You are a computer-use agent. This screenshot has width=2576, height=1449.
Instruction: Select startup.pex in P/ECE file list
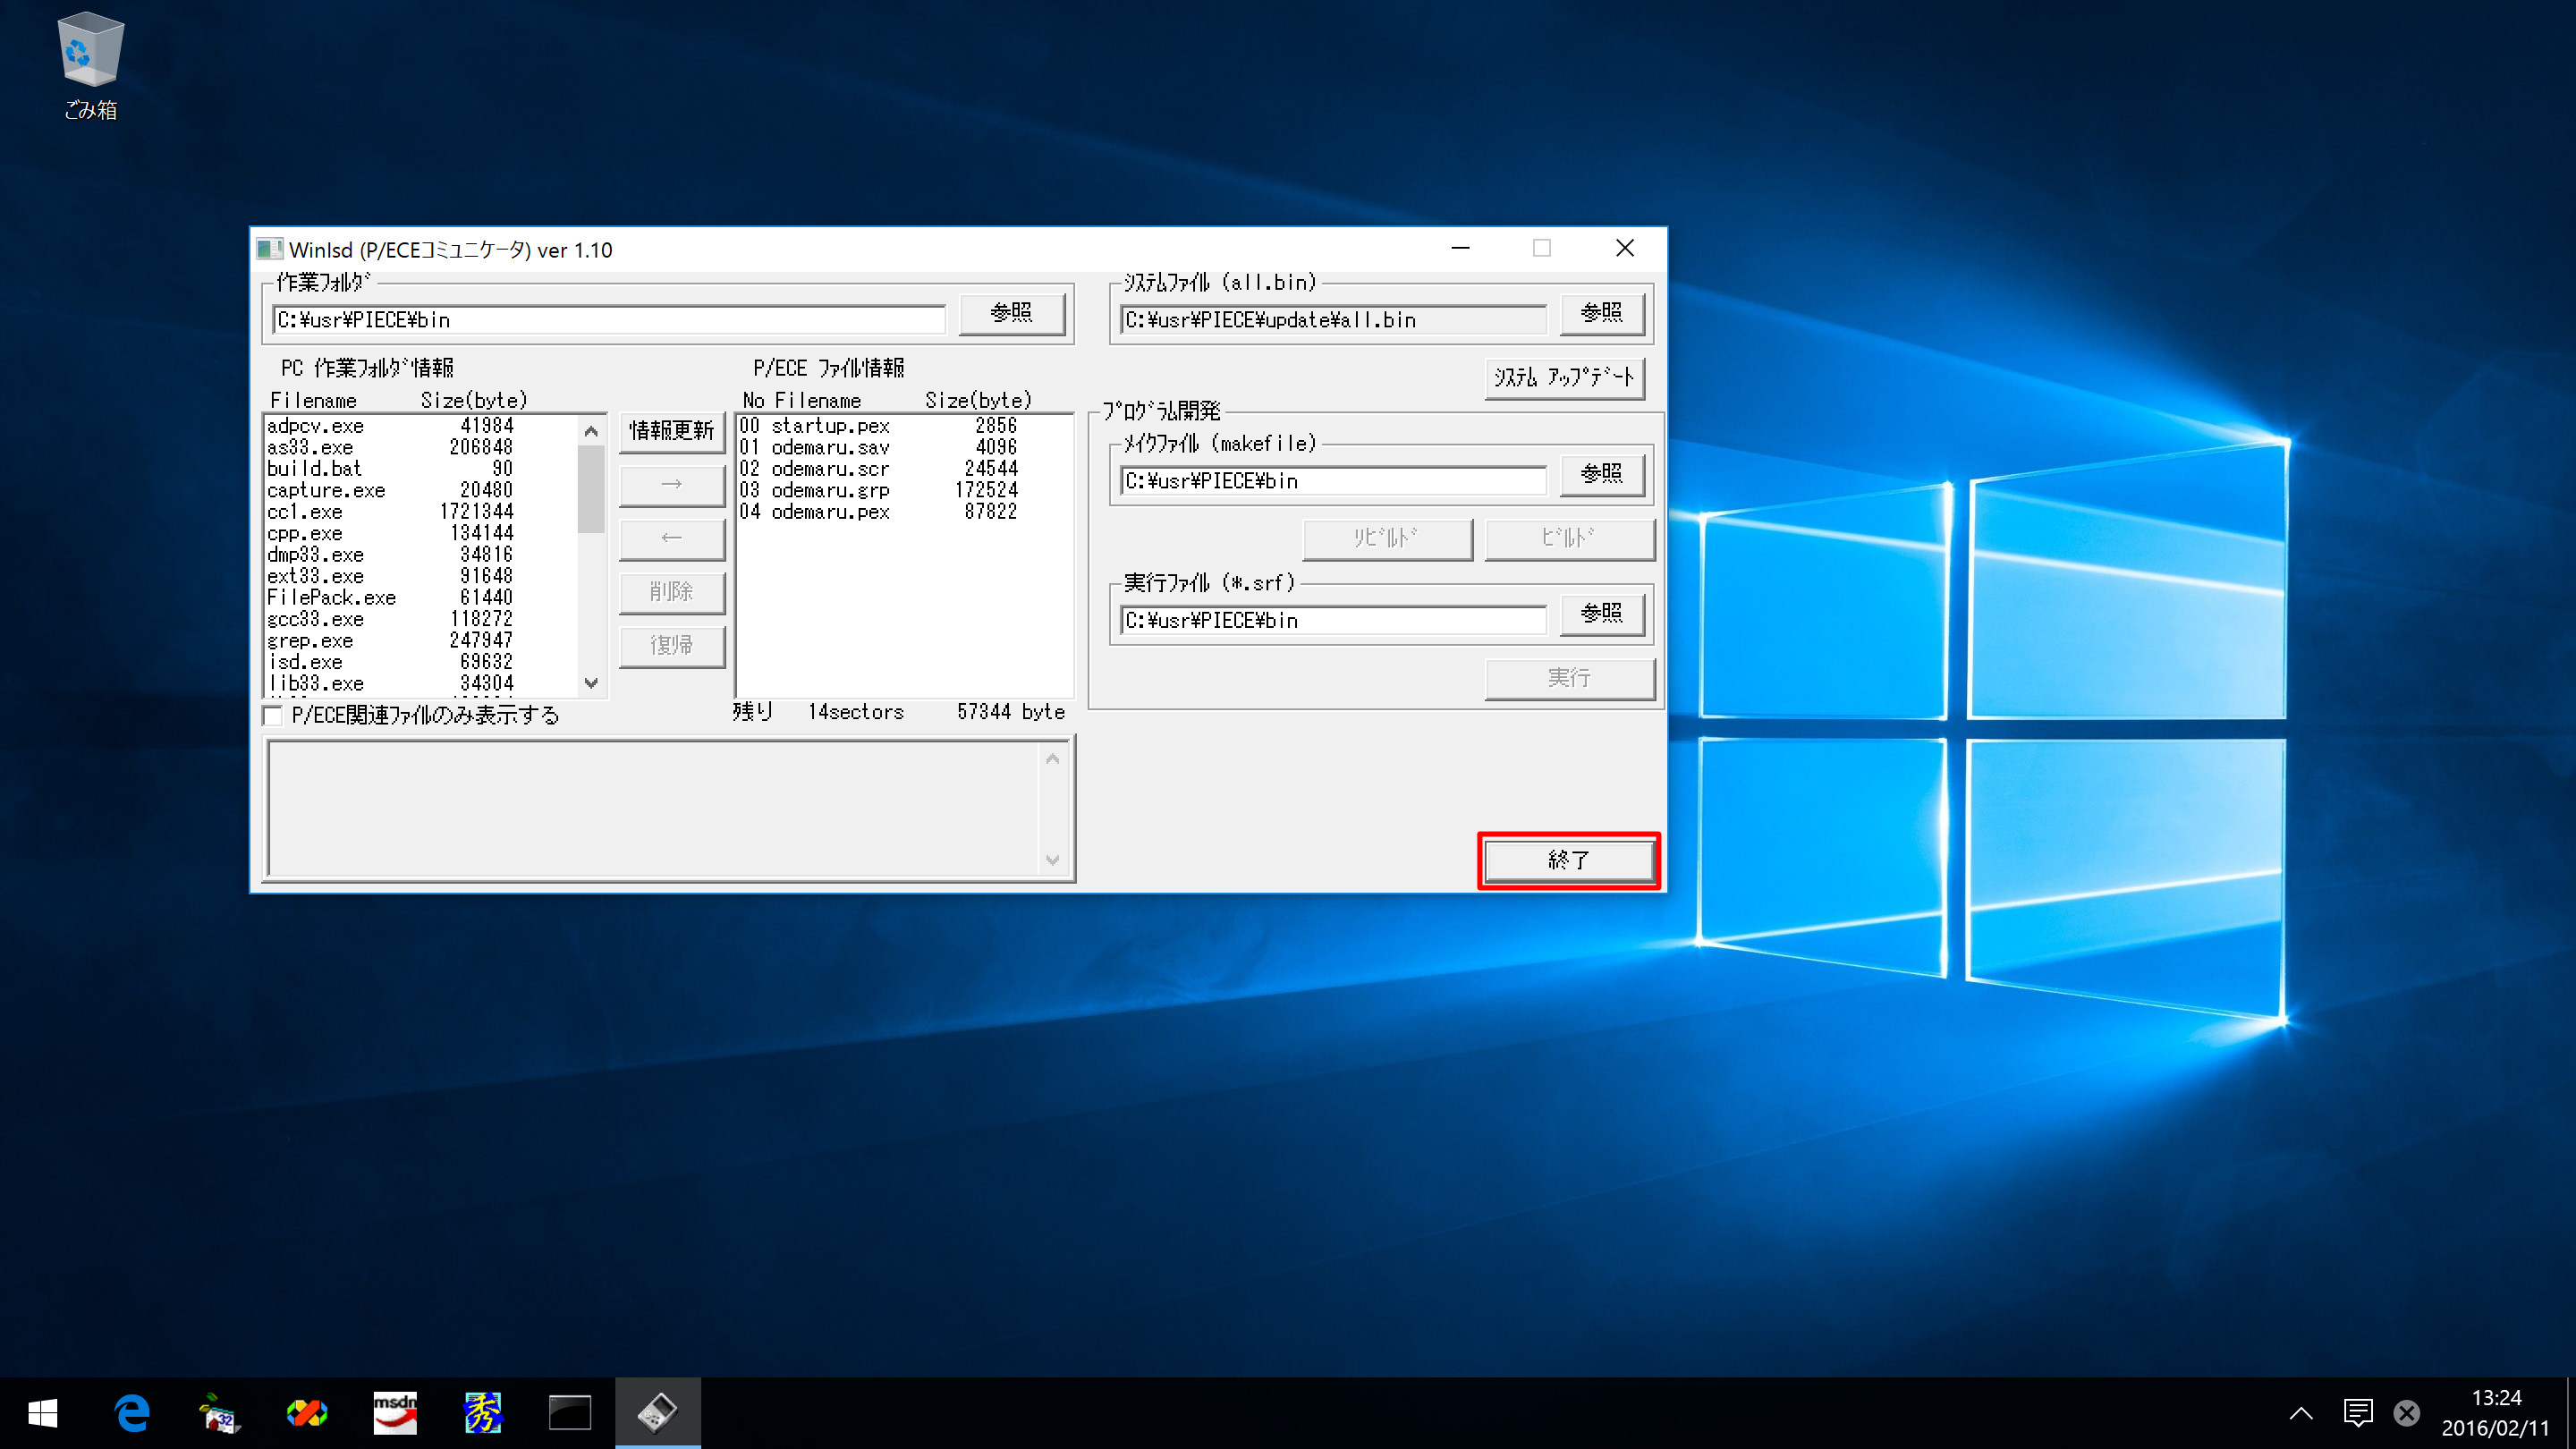coord(904,426)
